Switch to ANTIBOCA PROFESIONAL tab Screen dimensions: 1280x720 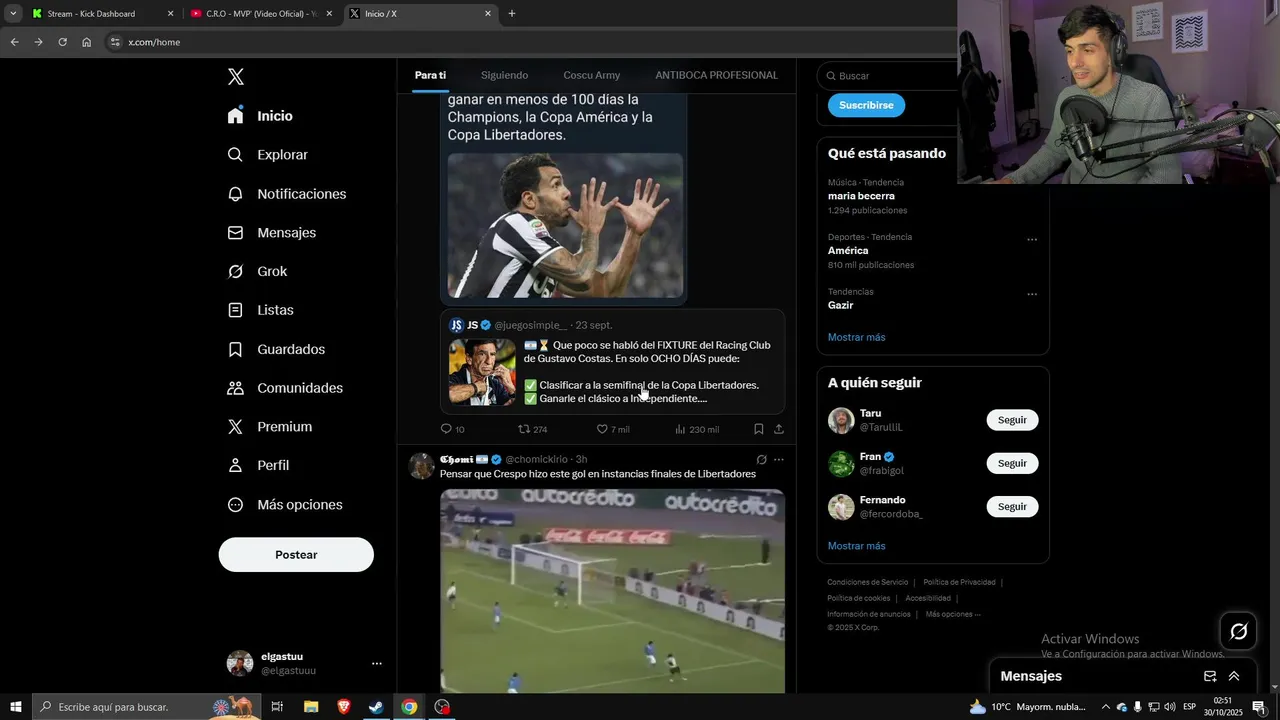click(x=716, y=75)
